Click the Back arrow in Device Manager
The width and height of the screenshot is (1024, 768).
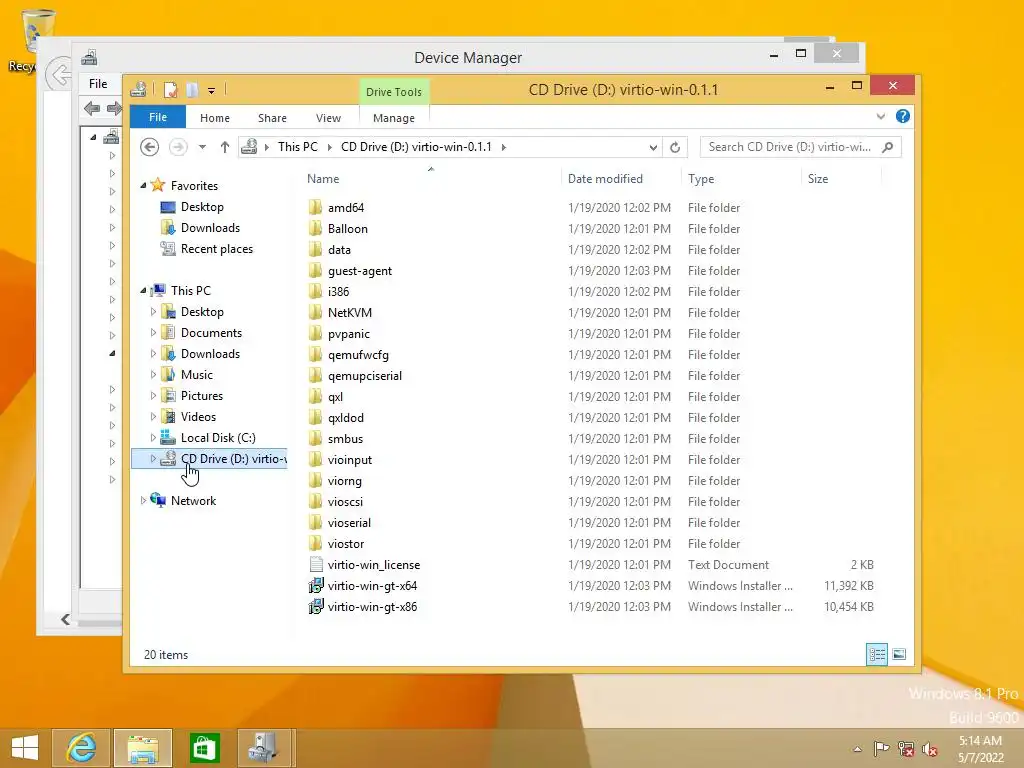(x=92, y=108)
